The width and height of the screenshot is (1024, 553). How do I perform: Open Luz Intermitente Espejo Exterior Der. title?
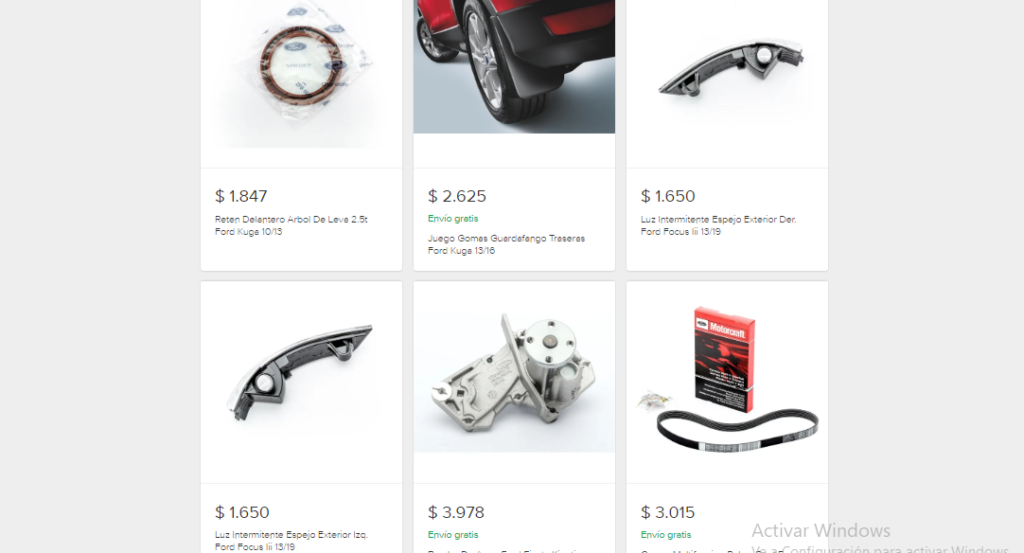718,225
